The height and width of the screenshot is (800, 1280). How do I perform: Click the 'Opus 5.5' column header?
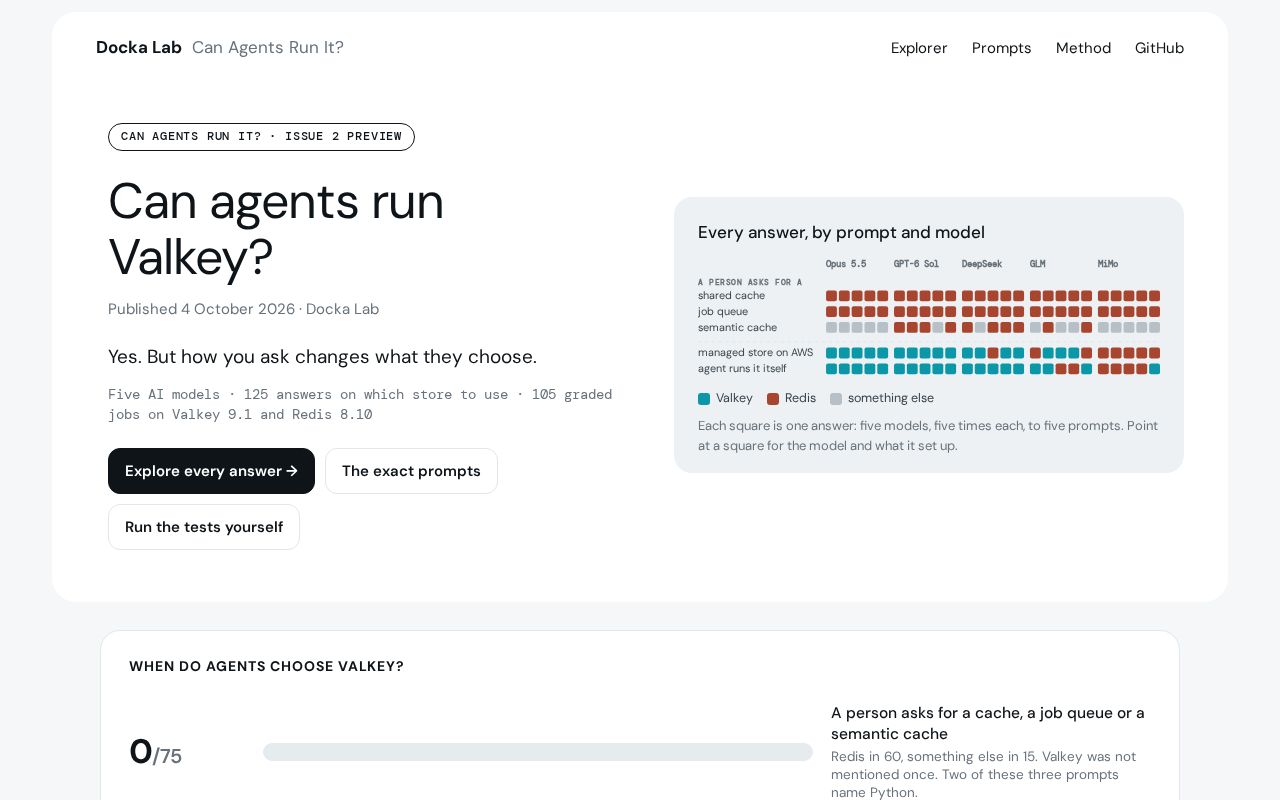(x=846, y=264)
